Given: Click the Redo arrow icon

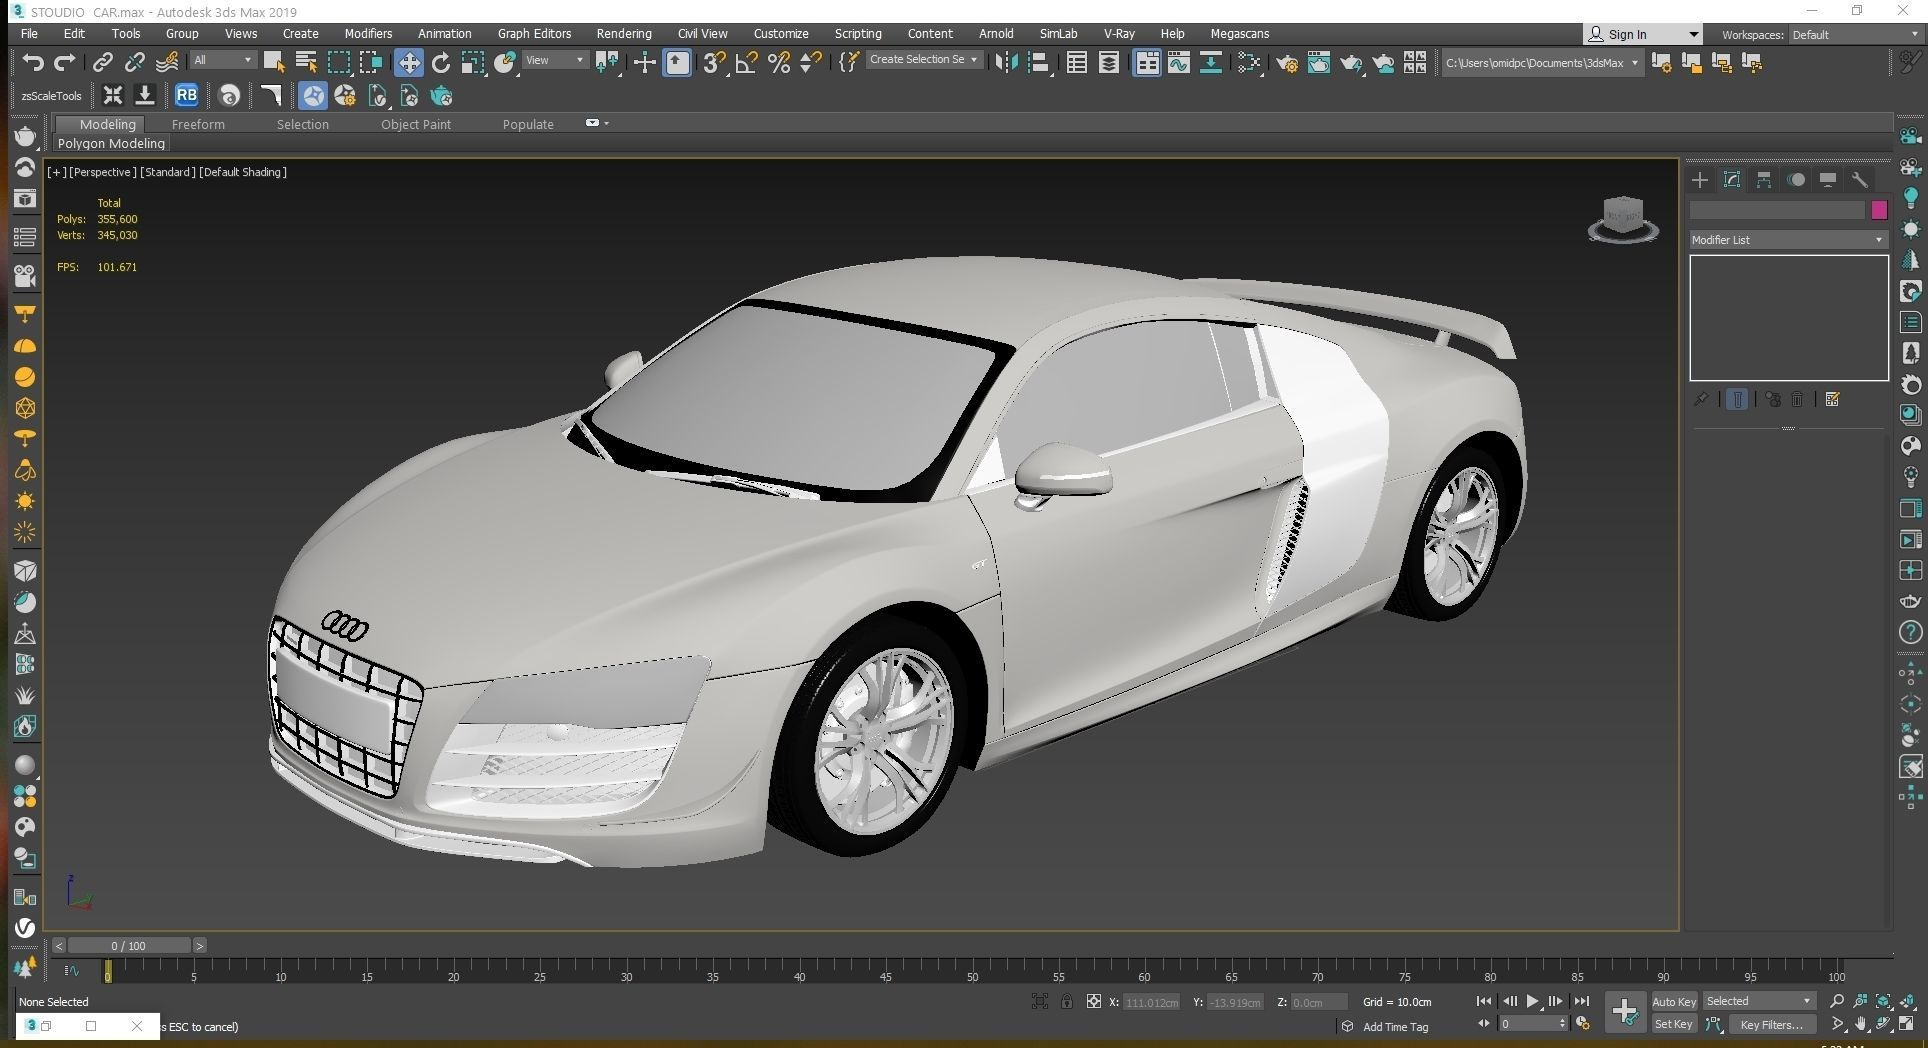Looking at the screenshot, I should 65,63.
